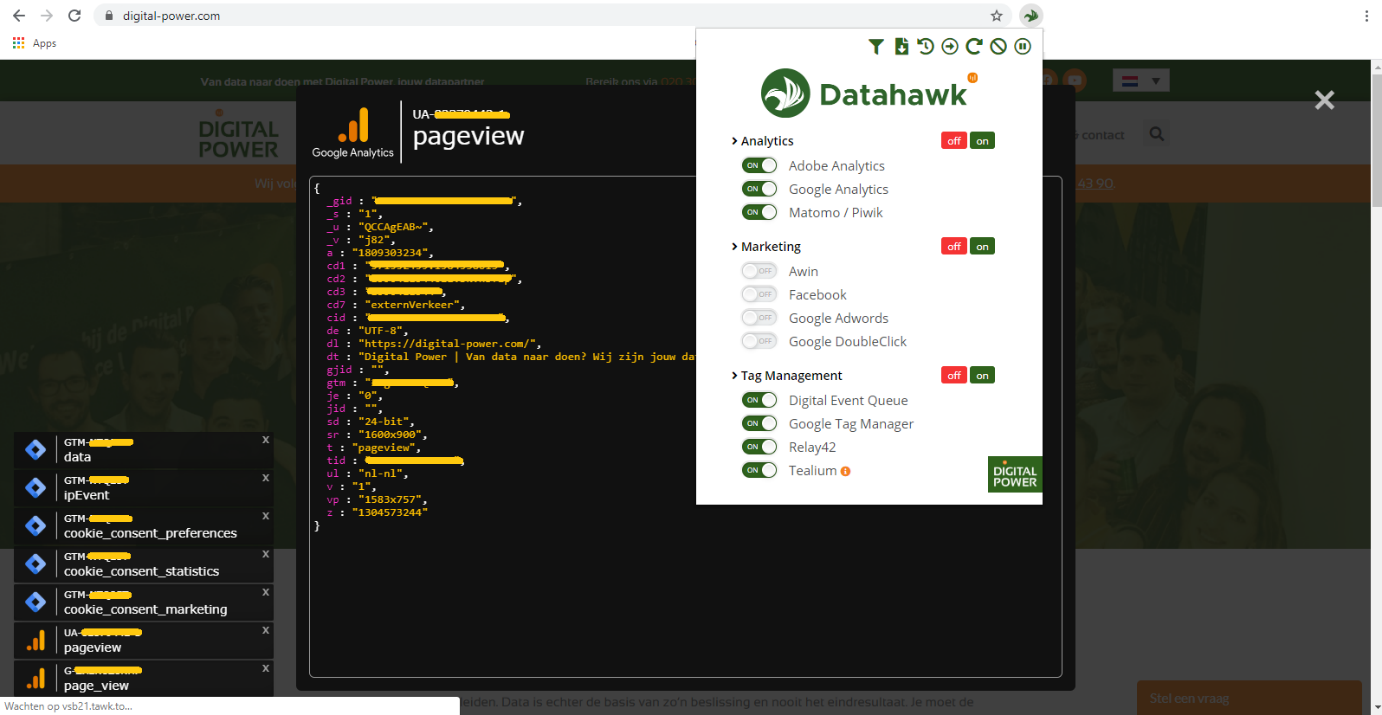Image resolution: width=1382 pixels, height=715 pixels.
Task: Click the refresh arrow icon in Datahawk
Action: pos(974,46)
